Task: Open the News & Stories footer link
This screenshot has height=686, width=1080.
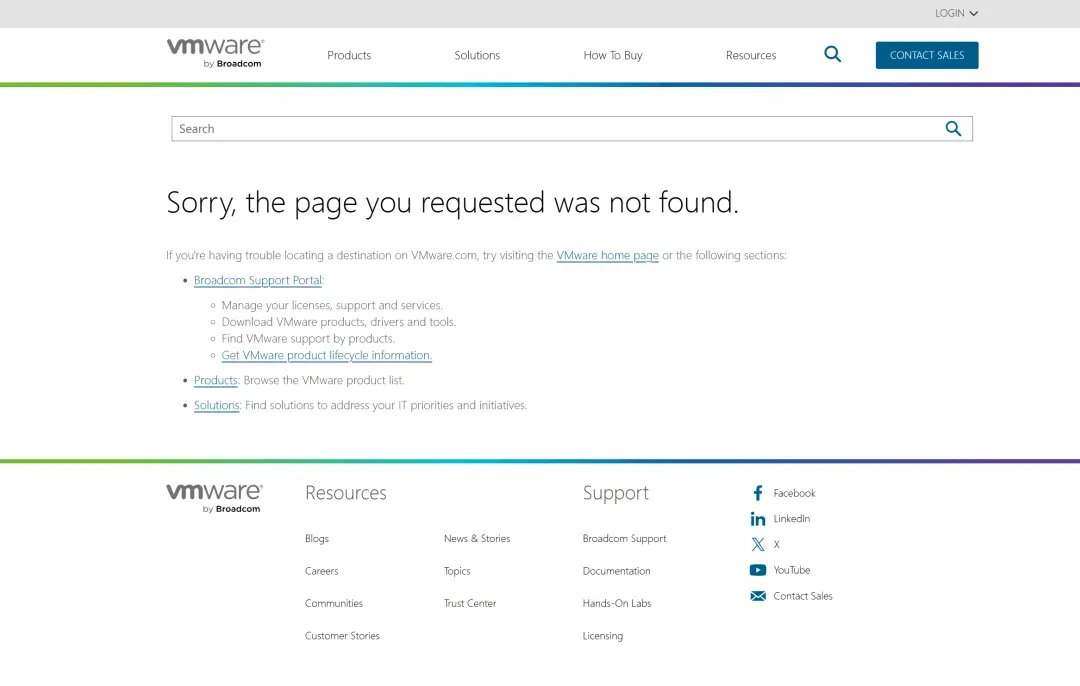Action: tap(477, 539)
